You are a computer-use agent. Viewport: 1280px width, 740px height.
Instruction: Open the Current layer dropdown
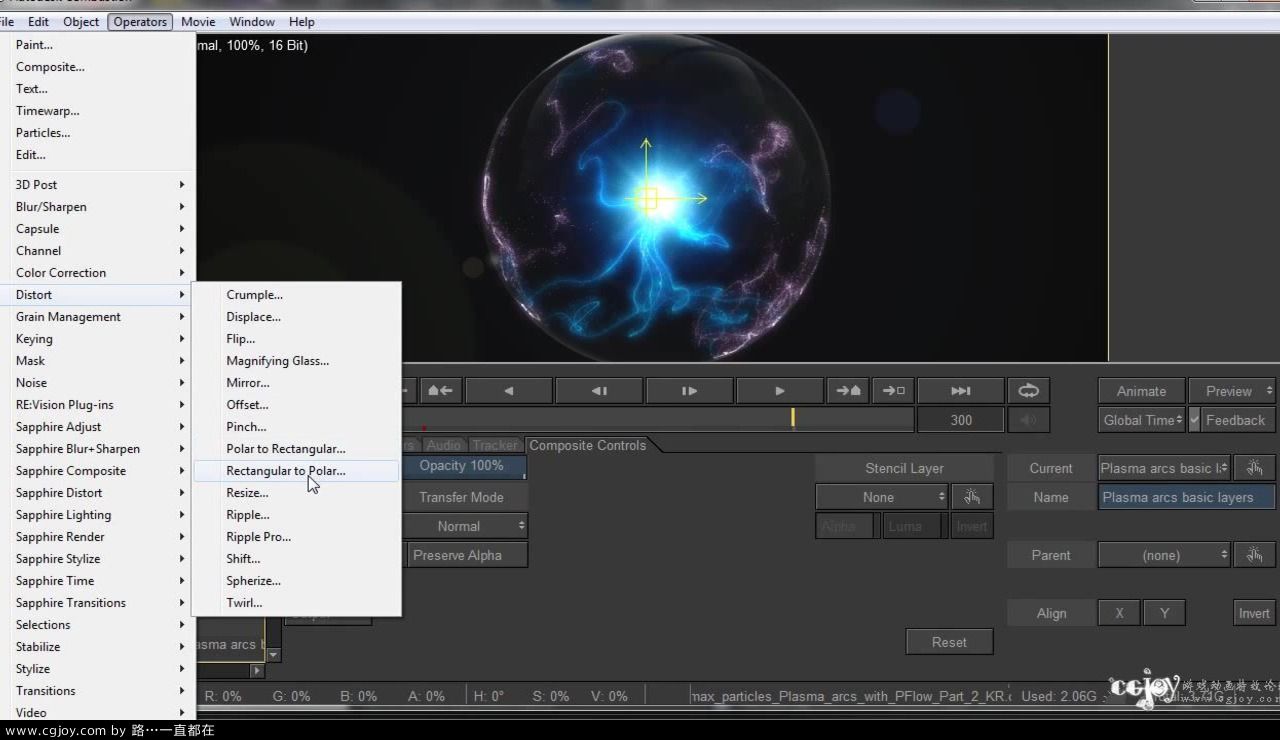pos(1164,468)
